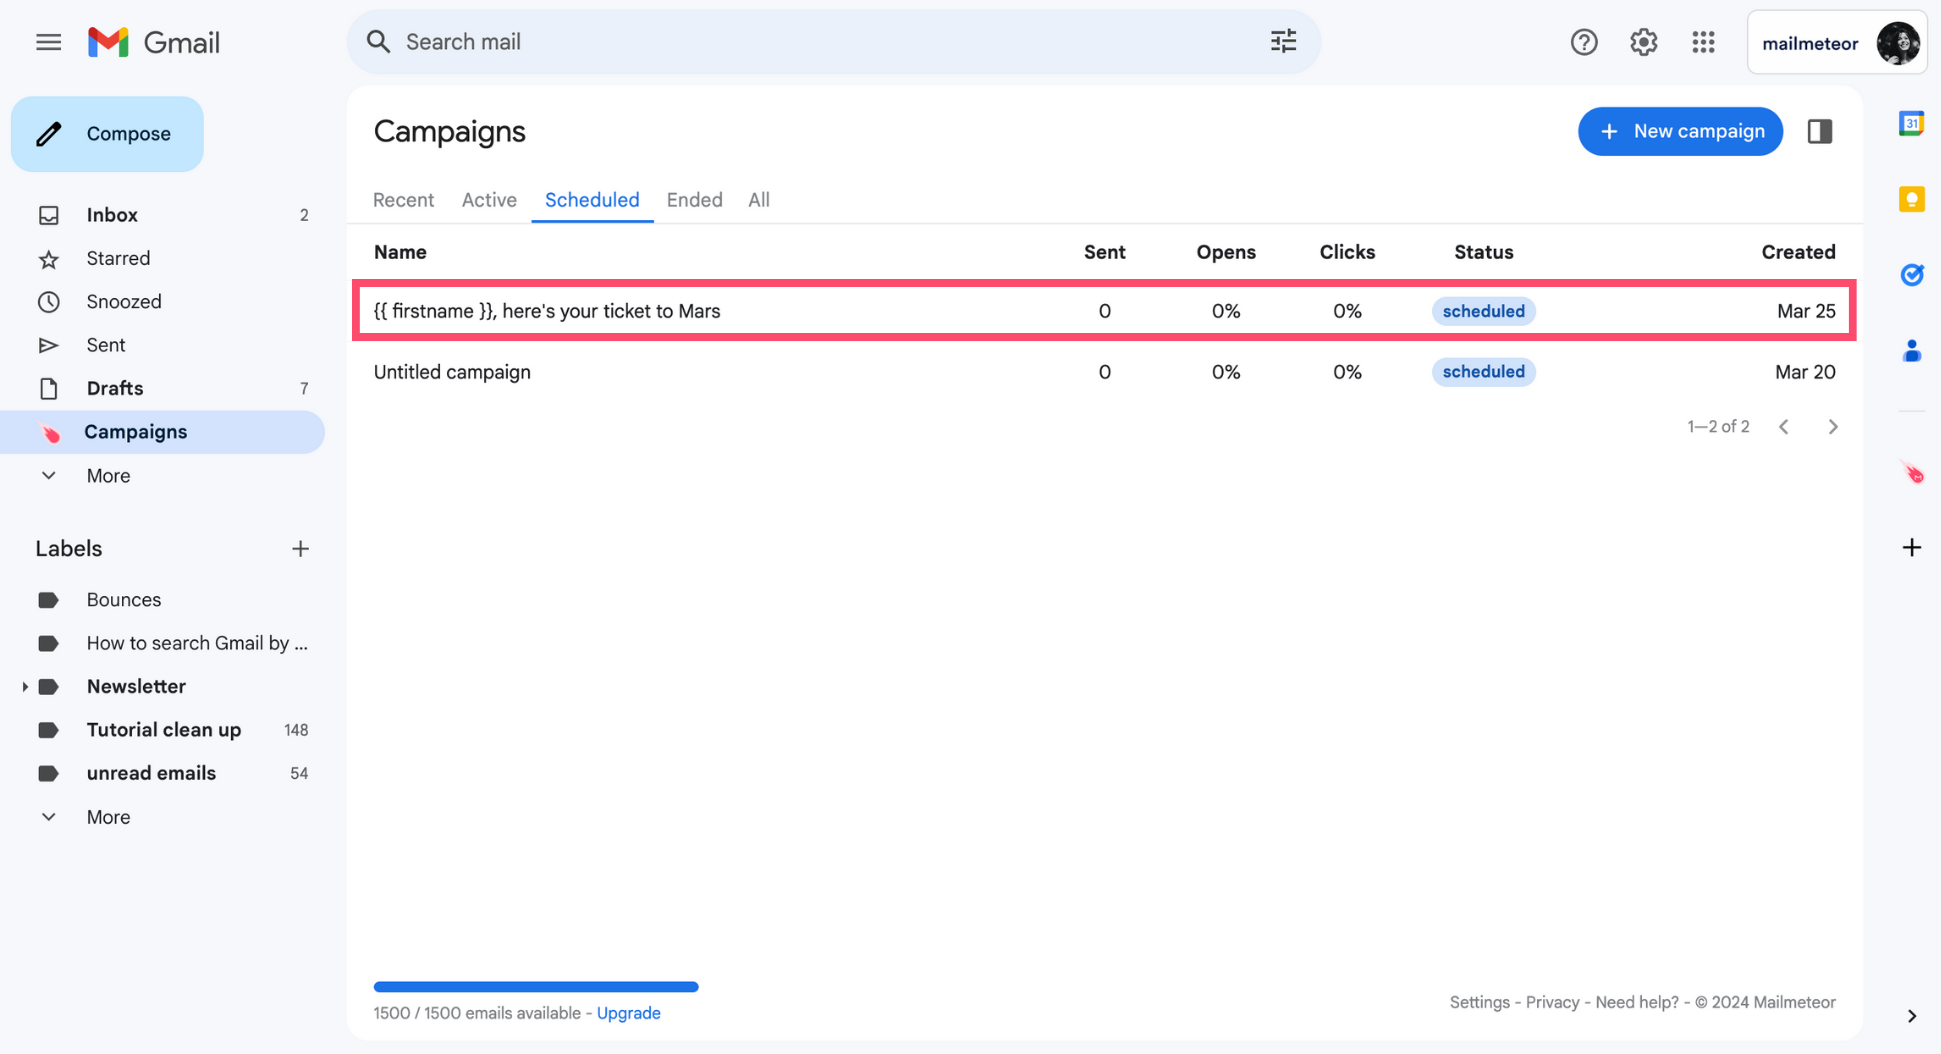Hide side panel with bottom-right arrow
Image resolution: width=1941 pixels, height=1054 pixels.
(x=1911, y=1016)
